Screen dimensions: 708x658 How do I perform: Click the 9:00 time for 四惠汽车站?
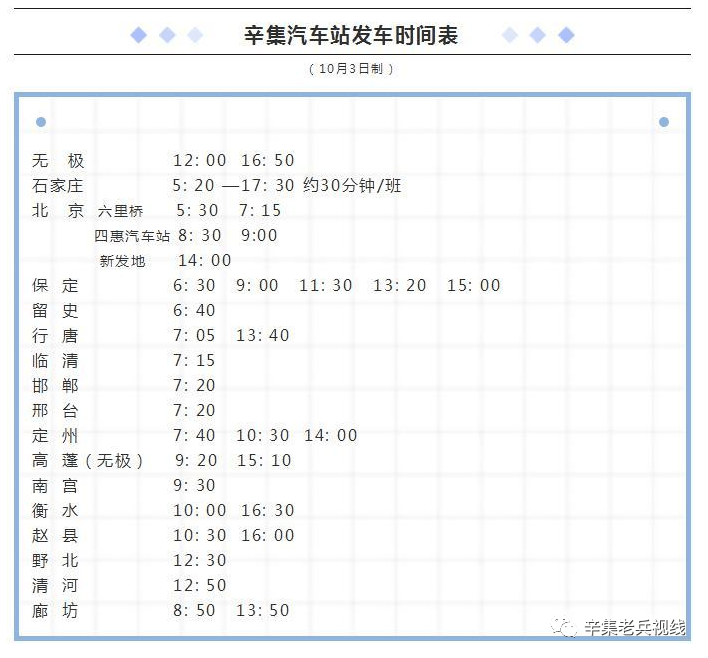coord(259,235)
